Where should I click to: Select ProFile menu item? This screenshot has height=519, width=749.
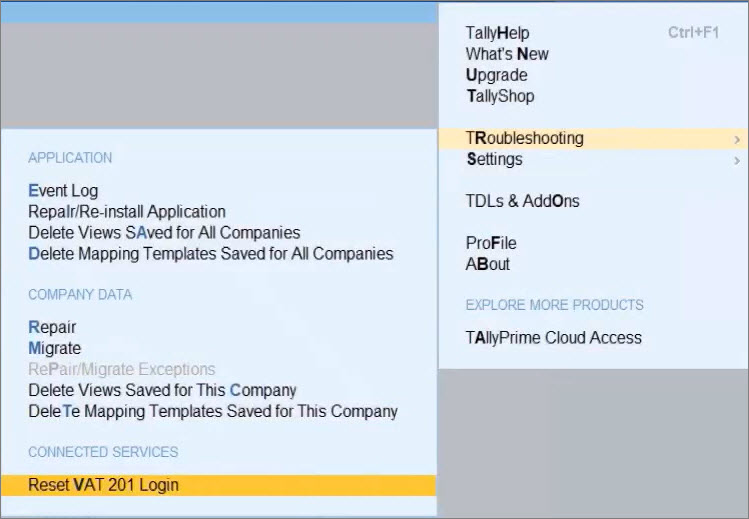coord(491,243)
